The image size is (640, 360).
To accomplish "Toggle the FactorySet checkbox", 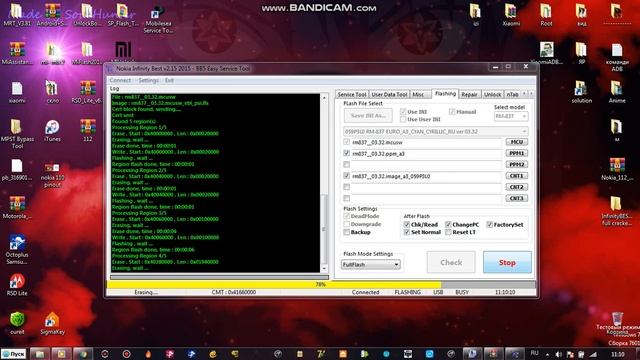I will 489,224.
